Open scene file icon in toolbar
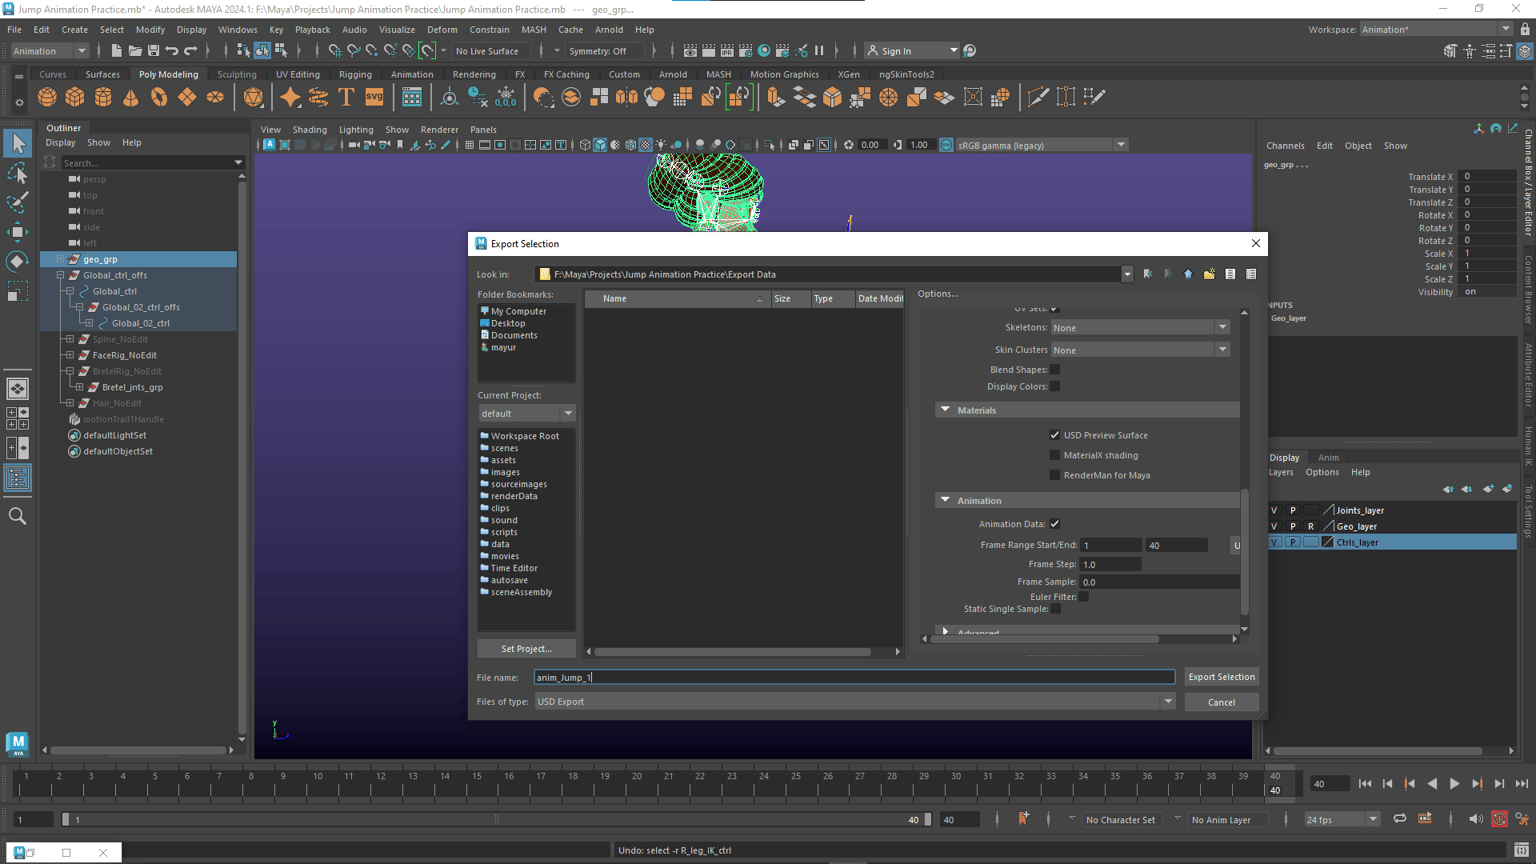The width and height of the screenshot is (1536, 864). [x=135, y=51]
